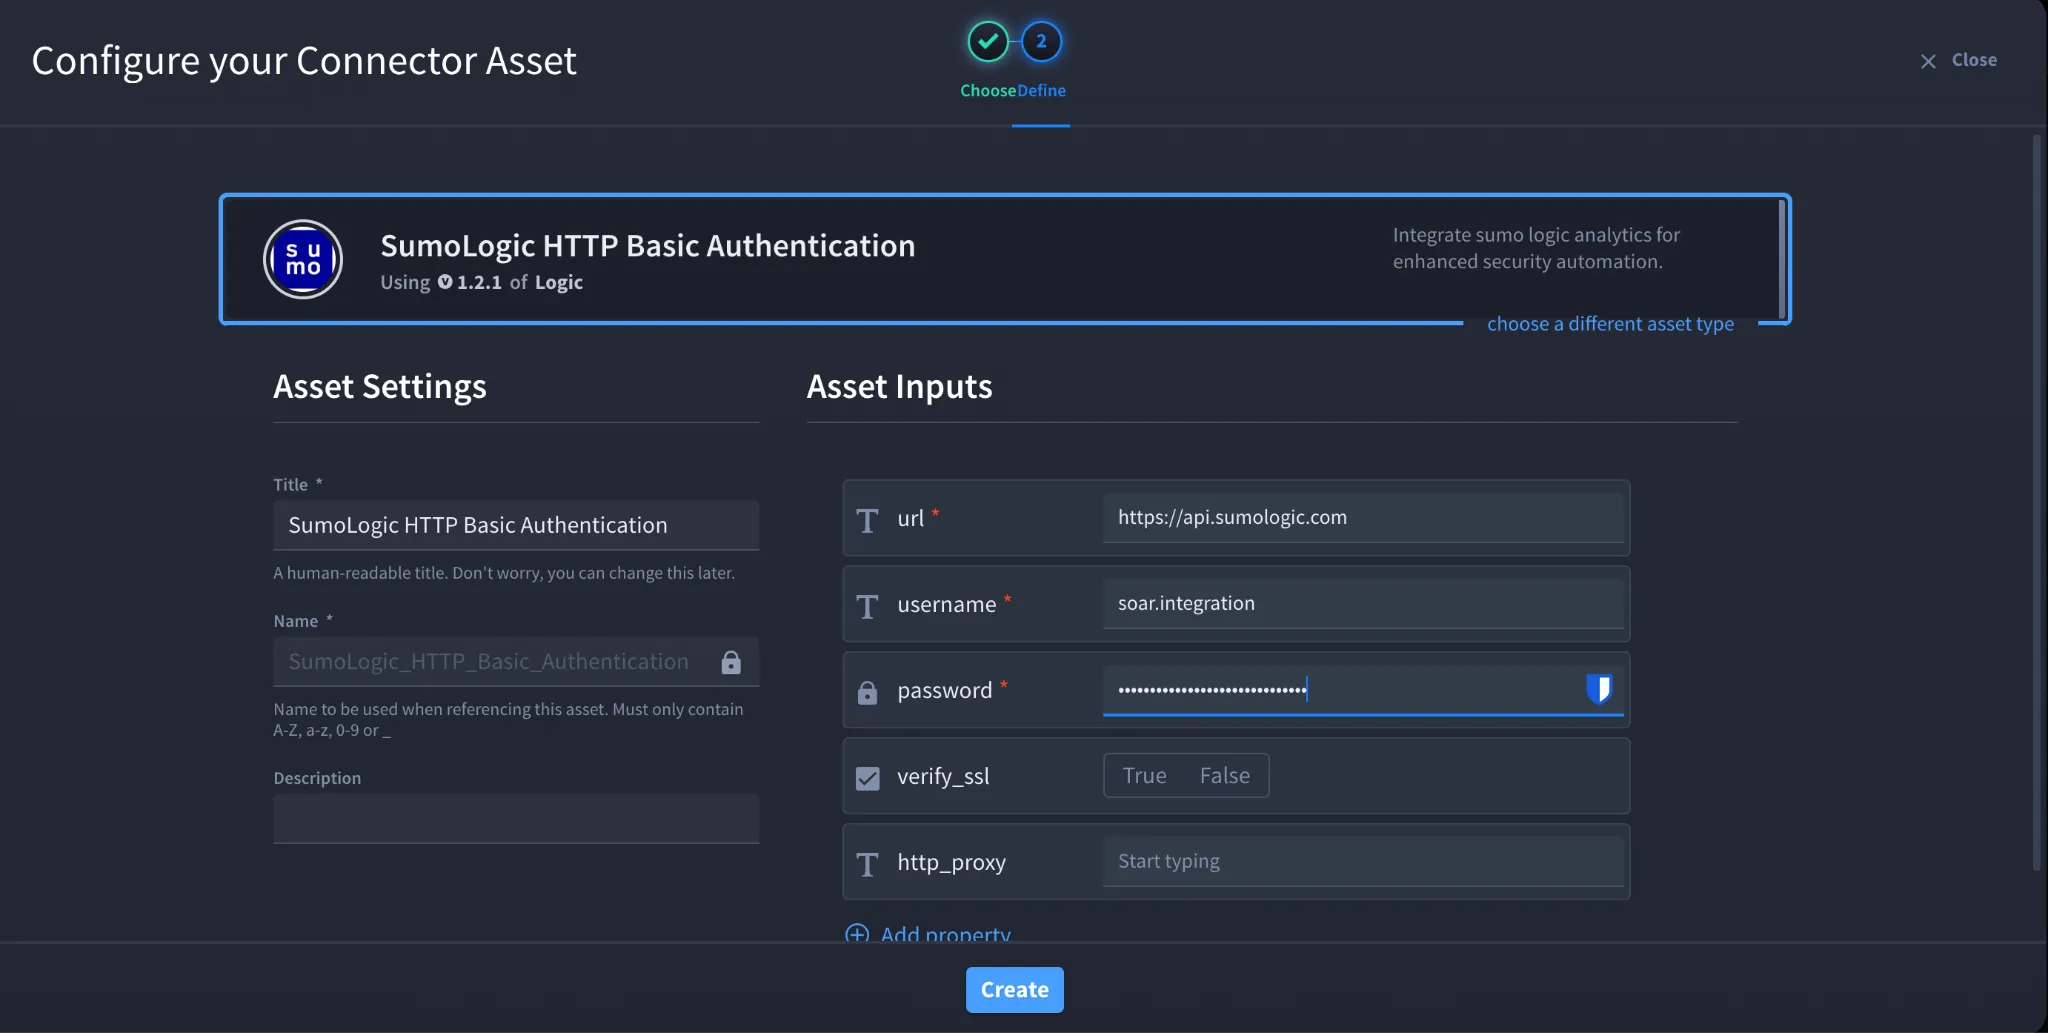The width and height of the screenshot is (2048, 1033).
Task: Open the Choose step tab
Action: click(x=988, y=90)
